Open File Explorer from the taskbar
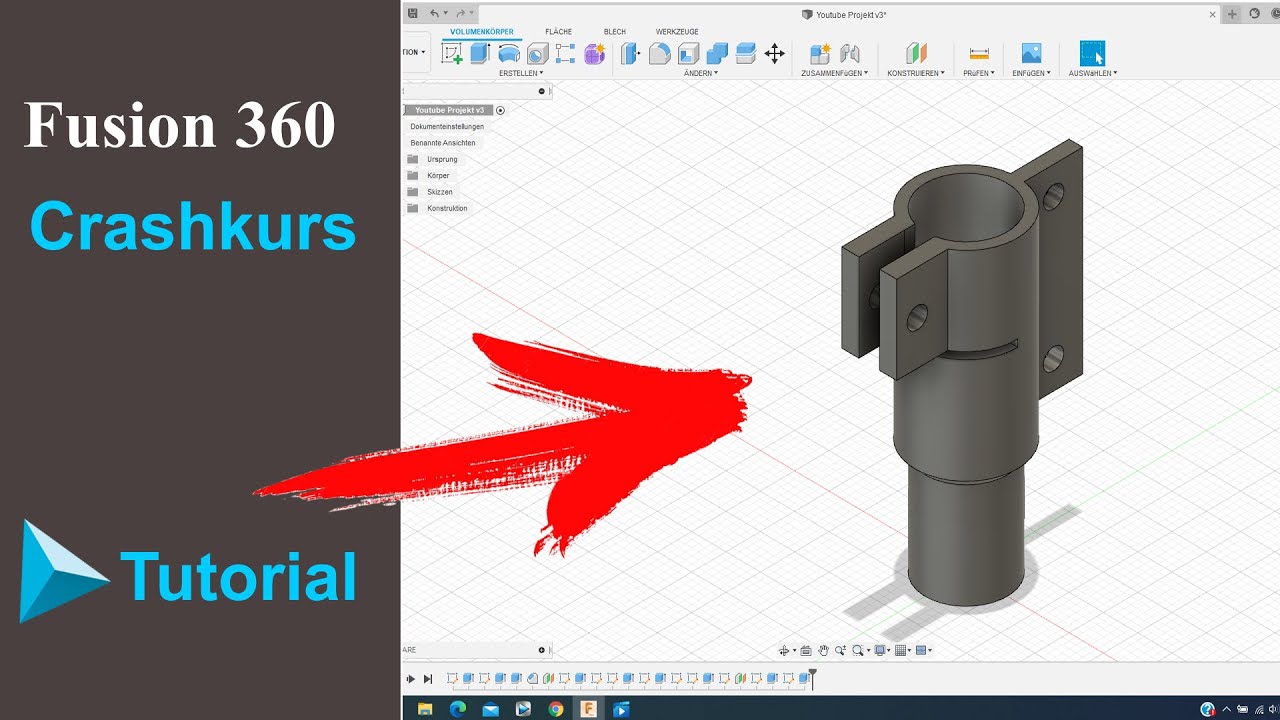Image resolution: width=1280 pixels, height=720 pixels. click(424, 709)
